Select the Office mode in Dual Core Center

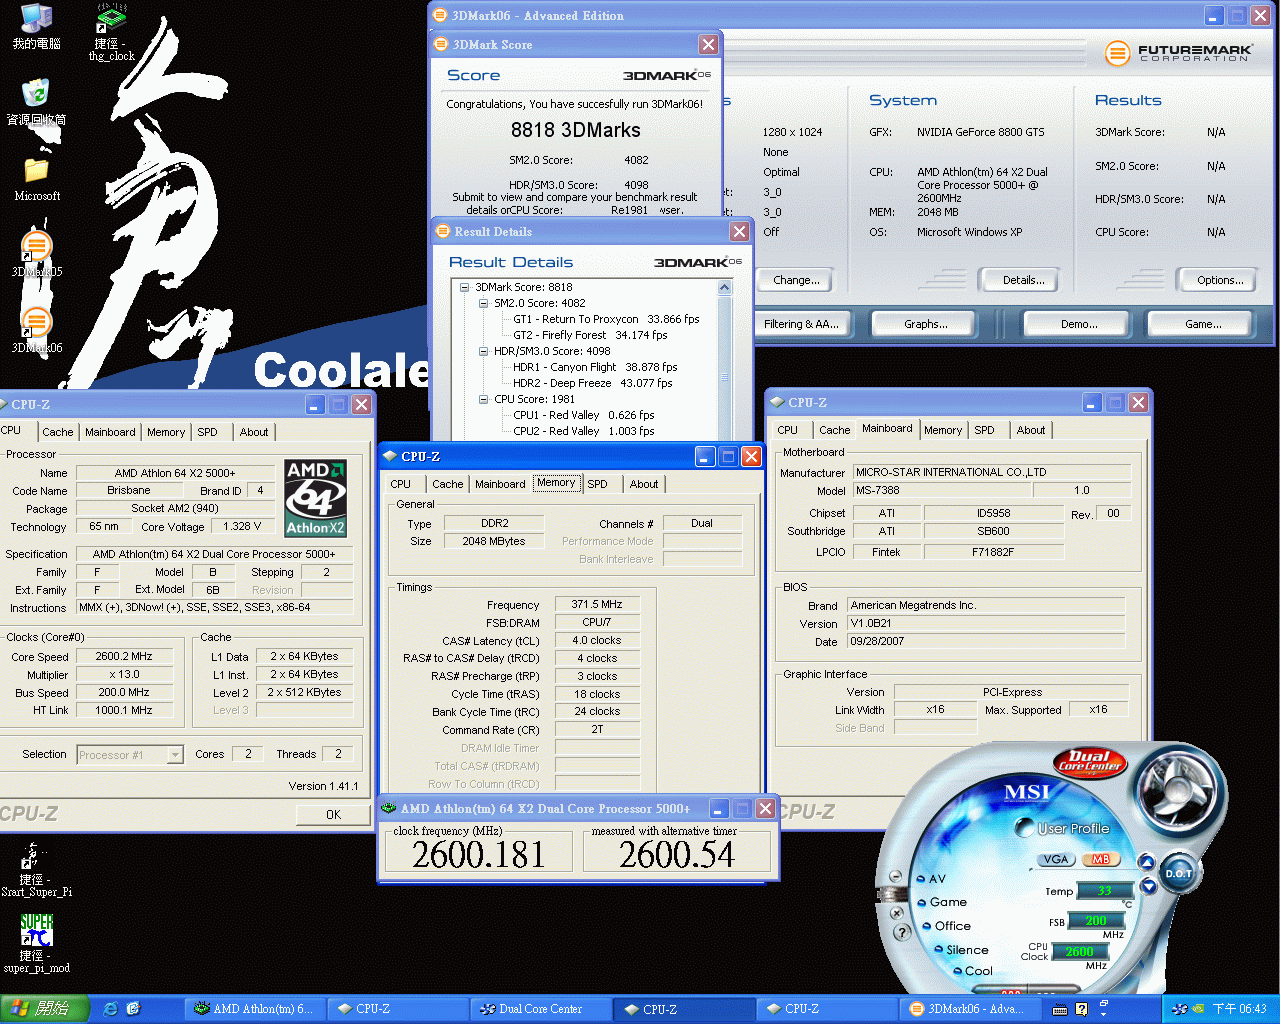pos(947,926)
